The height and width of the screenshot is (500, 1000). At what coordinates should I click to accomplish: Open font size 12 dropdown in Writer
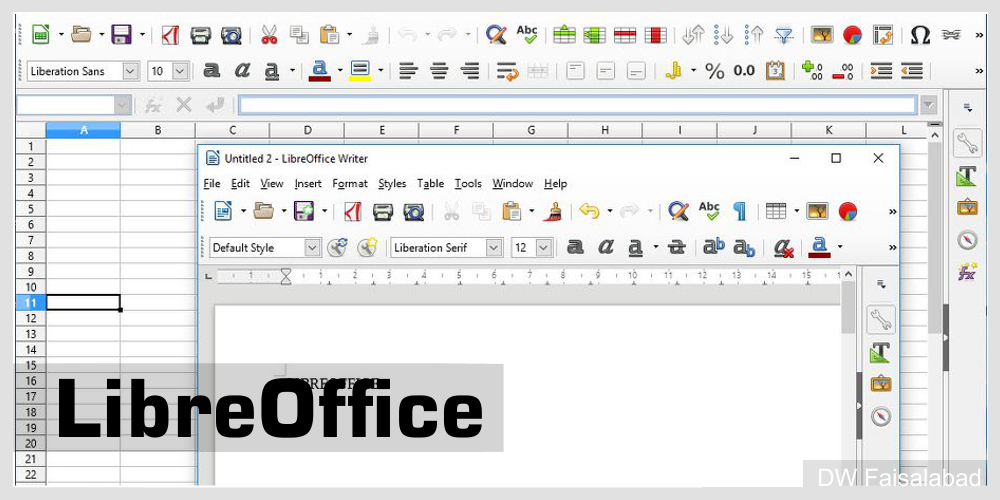pos(544,247)
